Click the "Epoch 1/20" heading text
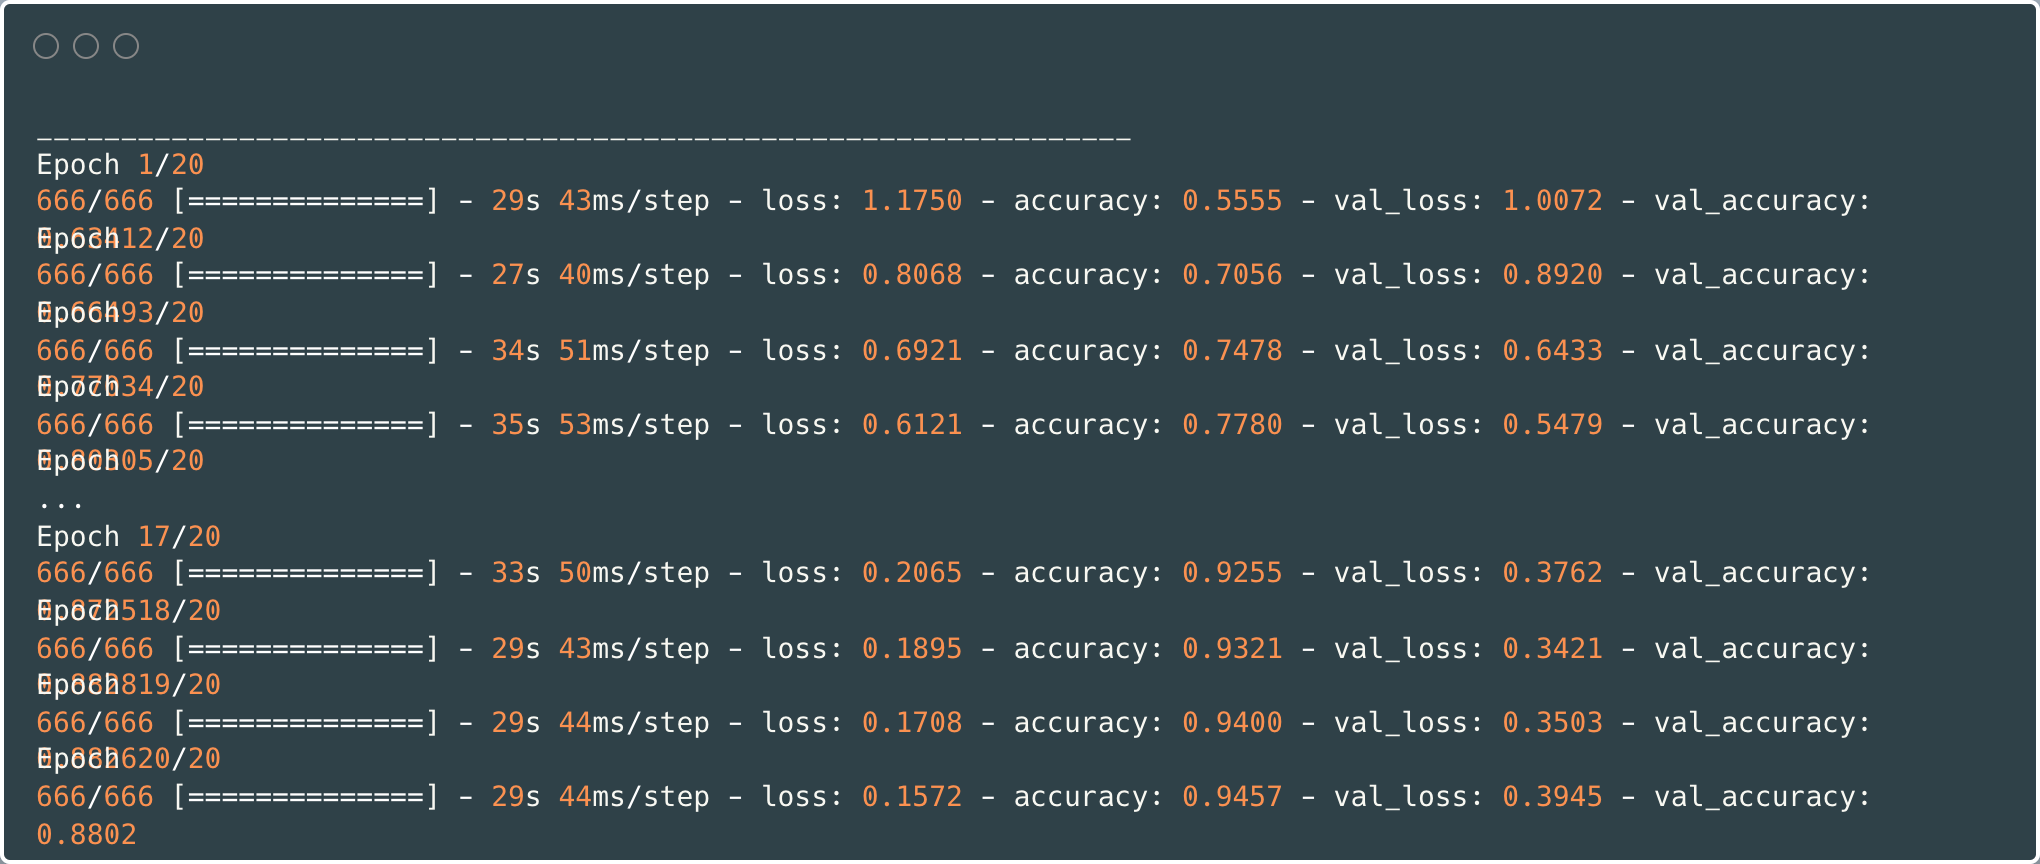This screenshot has height=864, width=2040. pos(120,165)
